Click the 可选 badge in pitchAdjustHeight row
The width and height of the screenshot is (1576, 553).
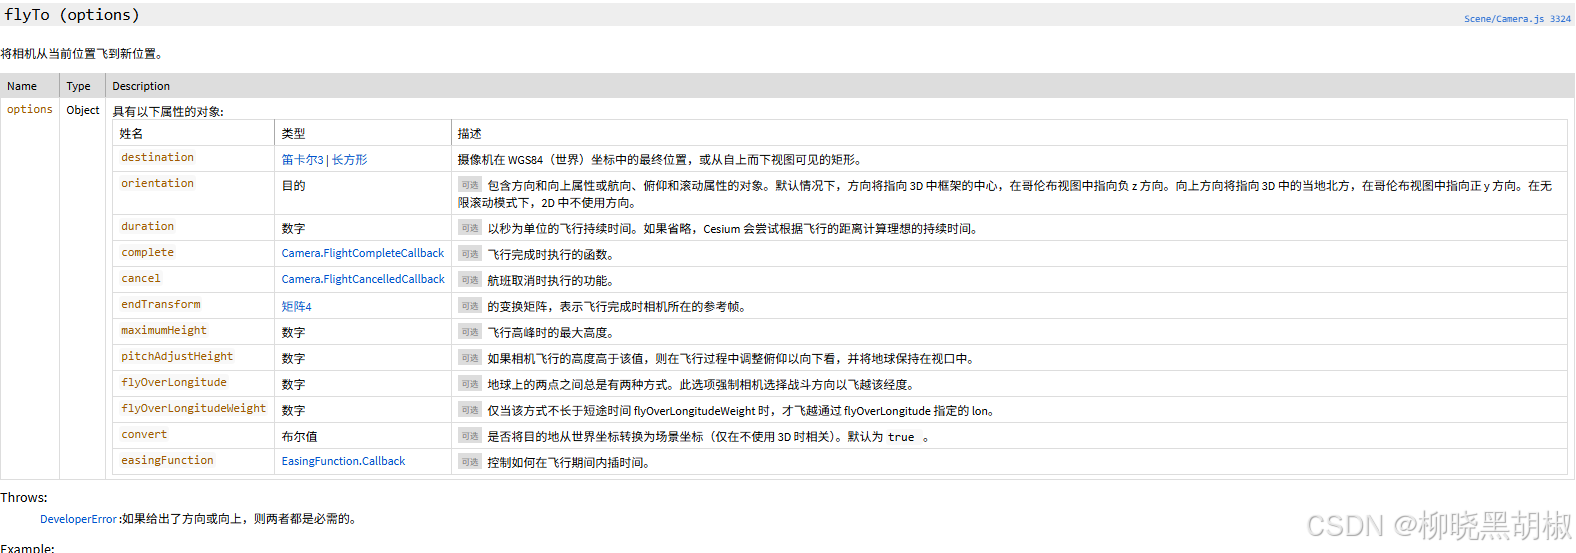click(470, 358)
